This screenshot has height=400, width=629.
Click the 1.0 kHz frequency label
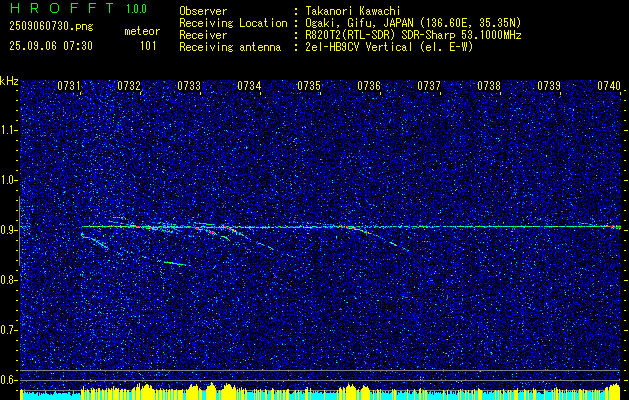[x=8, y=180]
